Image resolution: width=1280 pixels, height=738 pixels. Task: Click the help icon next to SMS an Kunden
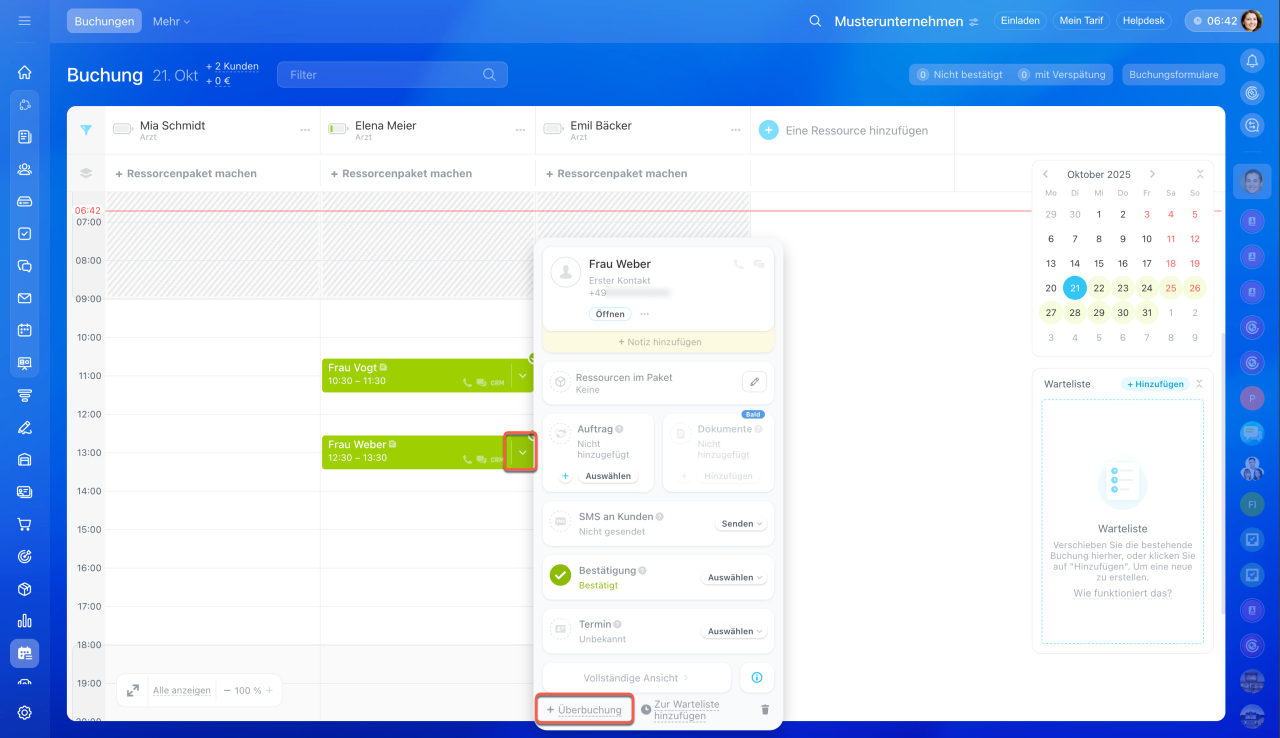[x=660, y=517]
